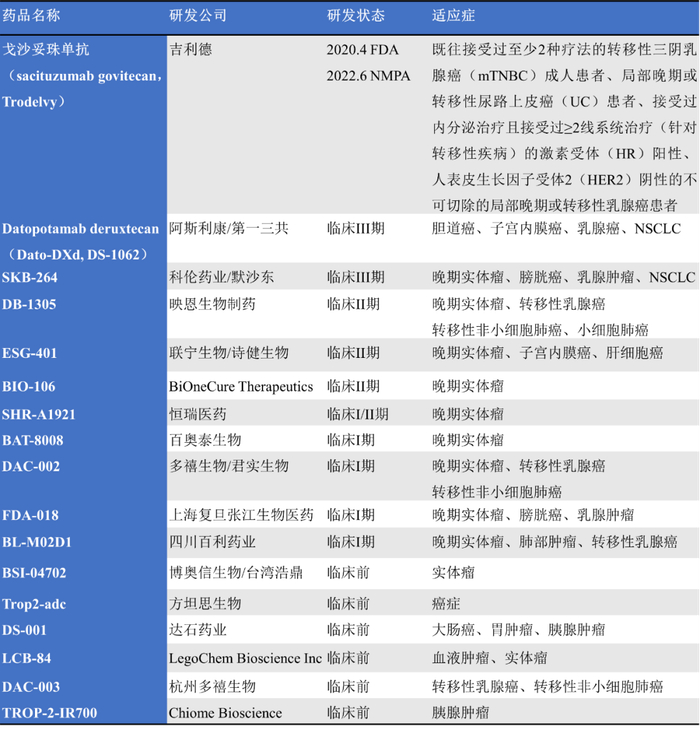Select the BL-M02D1 drug name
700x730 pixels.
[x=37, y=542]
